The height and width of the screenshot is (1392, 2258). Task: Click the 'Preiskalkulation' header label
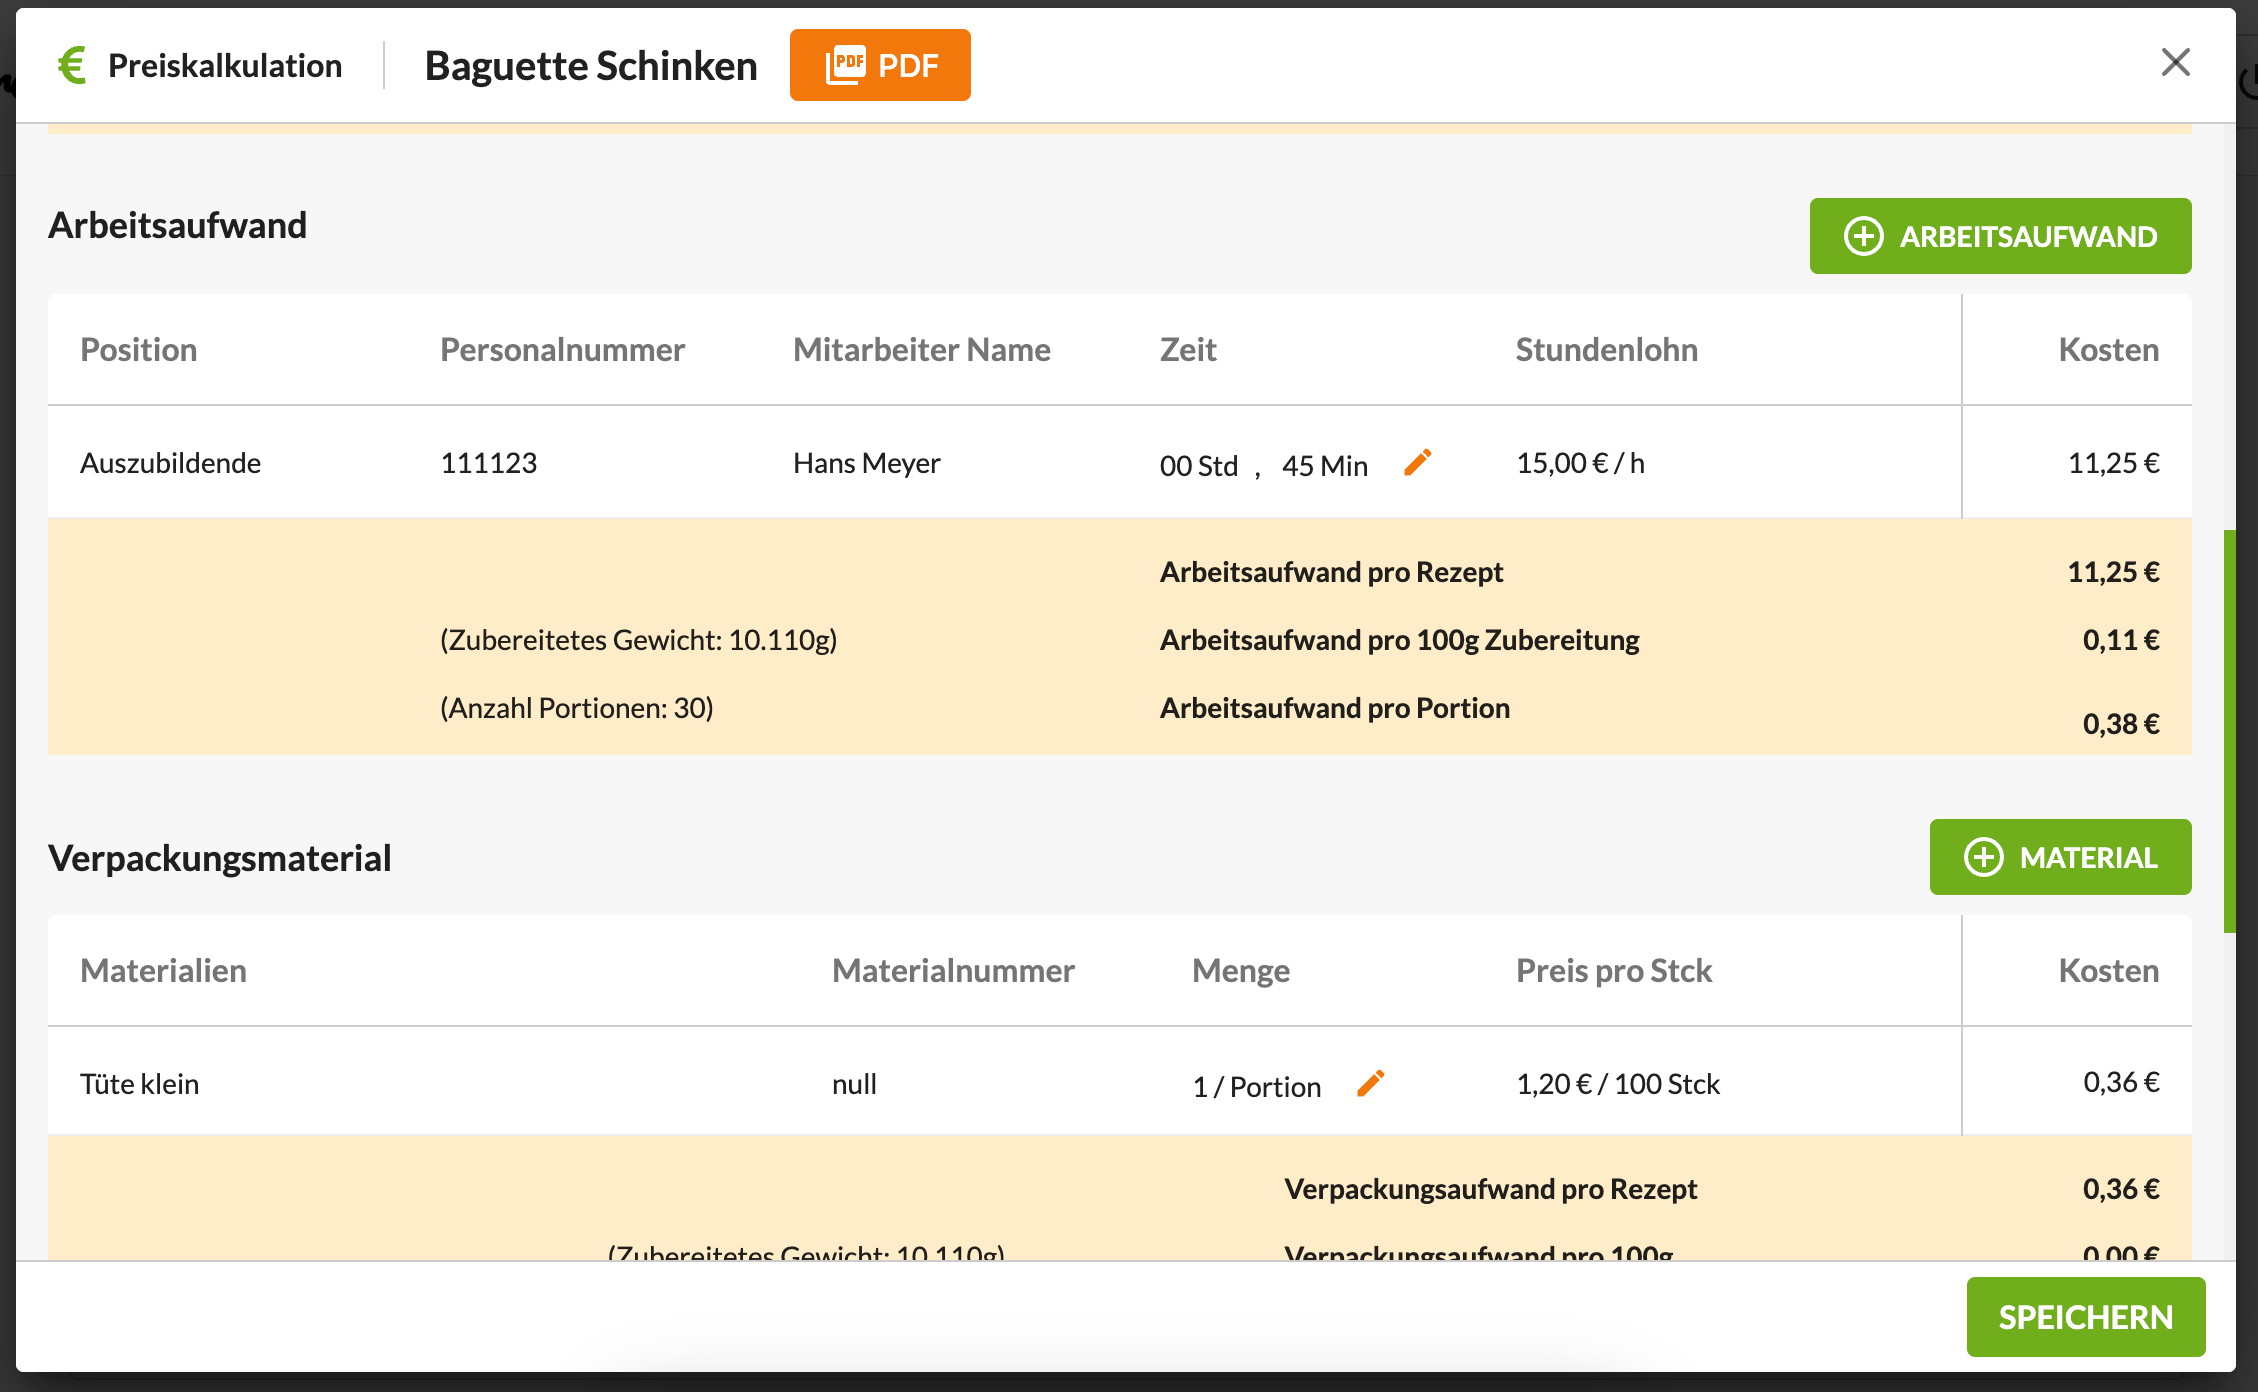225,66
